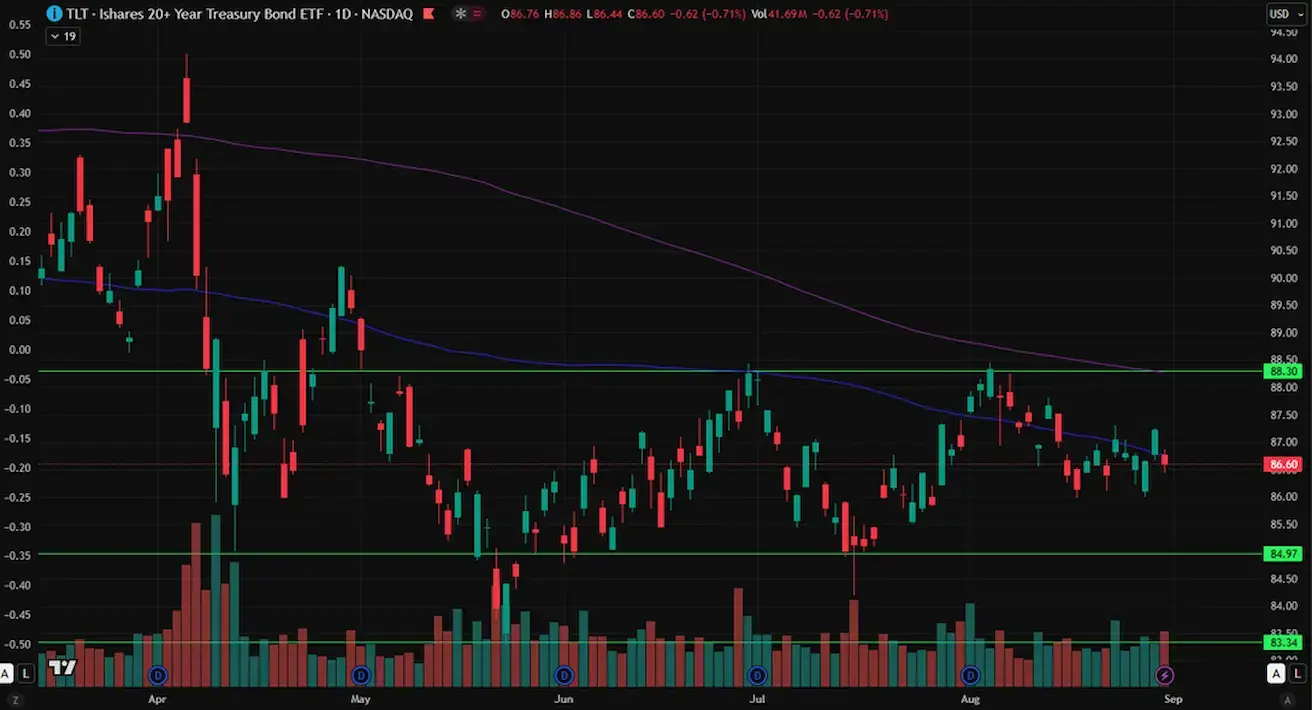Click the asterisk indicator status pill

click(469, 14)
